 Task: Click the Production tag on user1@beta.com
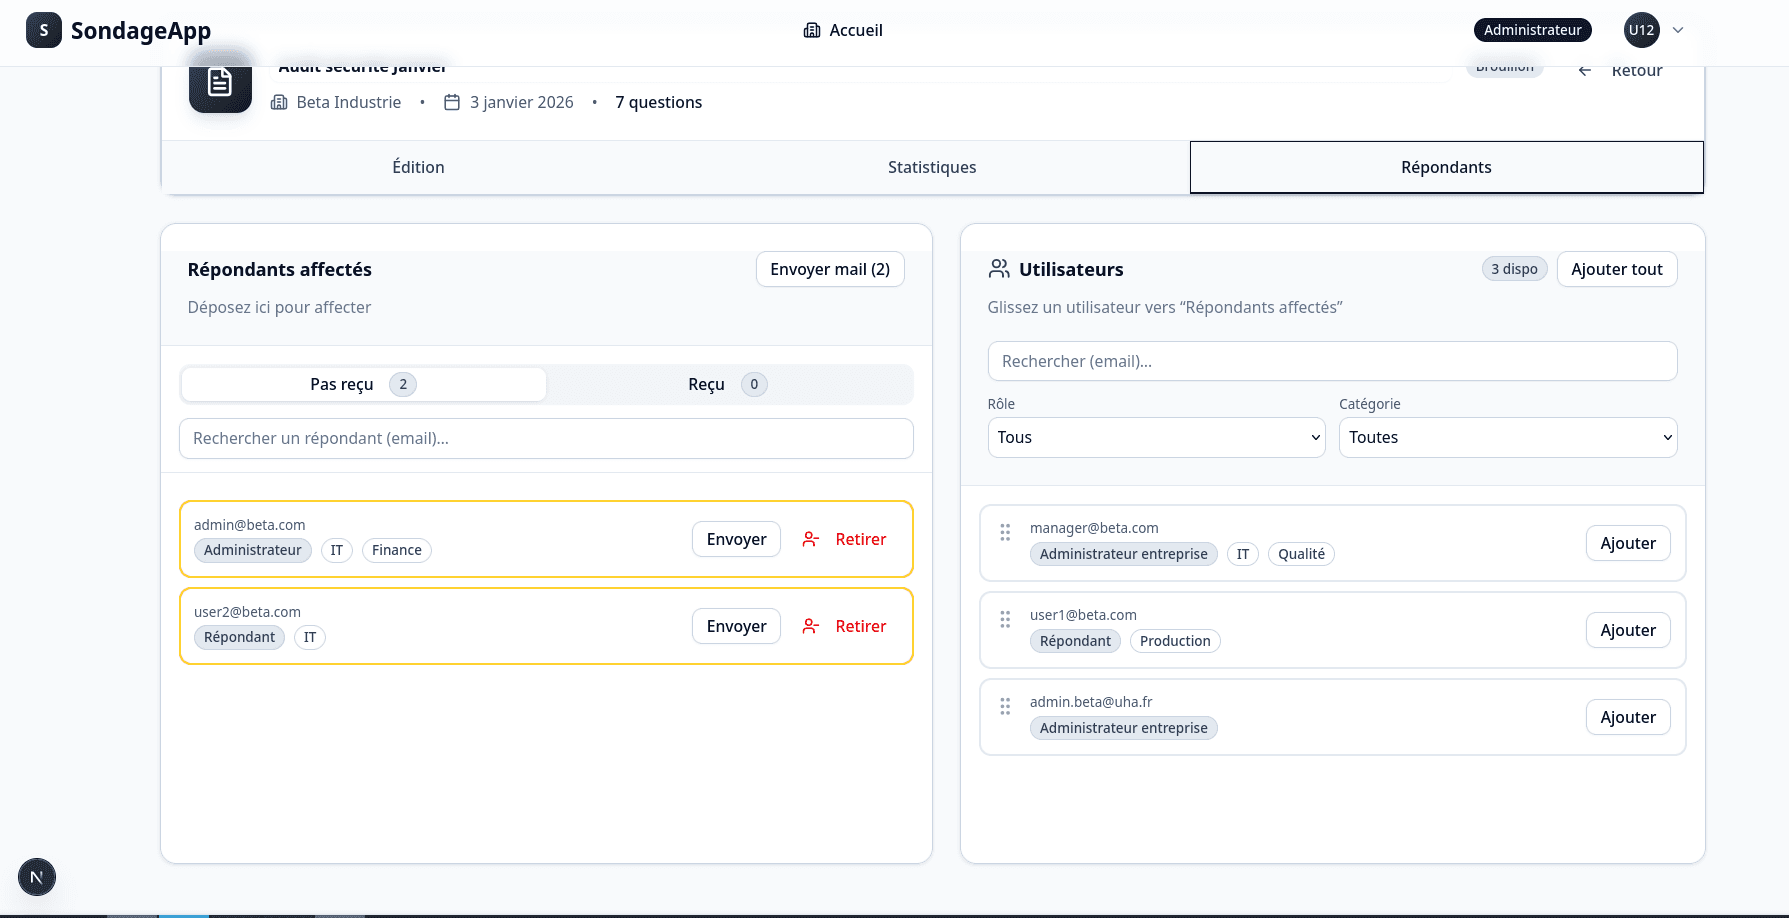[1175, 641]
